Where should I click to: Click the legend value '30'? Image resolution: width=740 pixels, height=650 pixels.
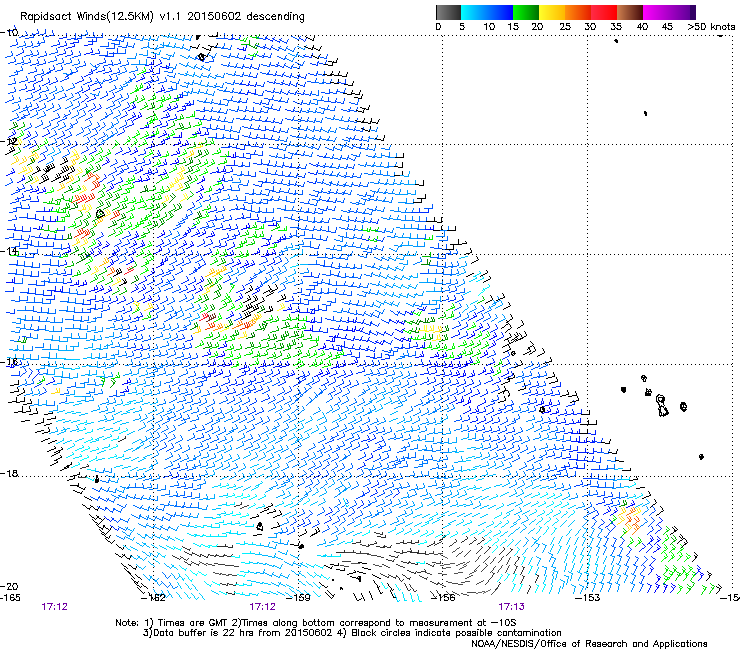click(590, 27)
